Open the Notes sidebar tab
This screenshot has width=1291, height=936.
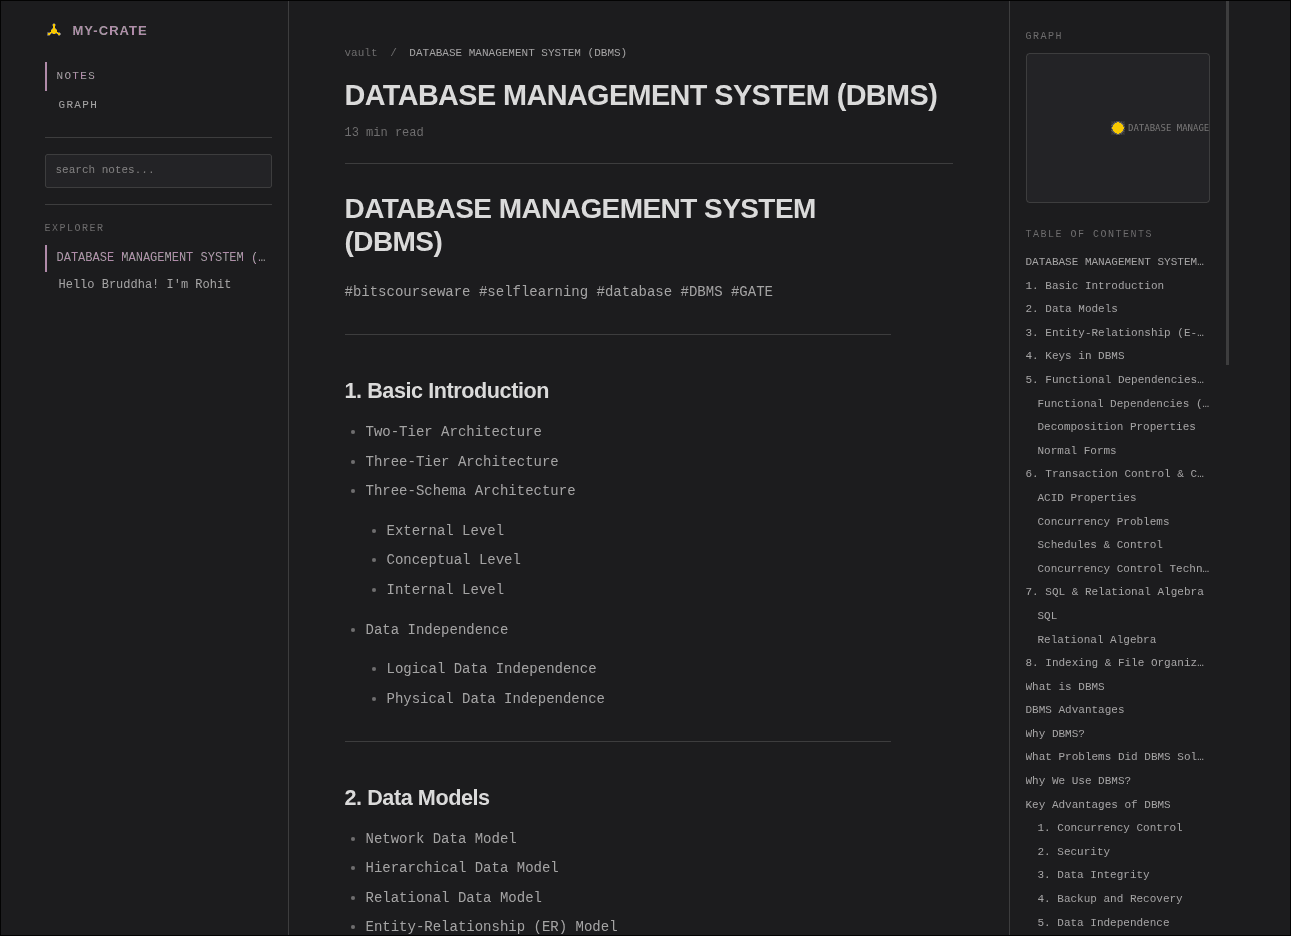76,76
